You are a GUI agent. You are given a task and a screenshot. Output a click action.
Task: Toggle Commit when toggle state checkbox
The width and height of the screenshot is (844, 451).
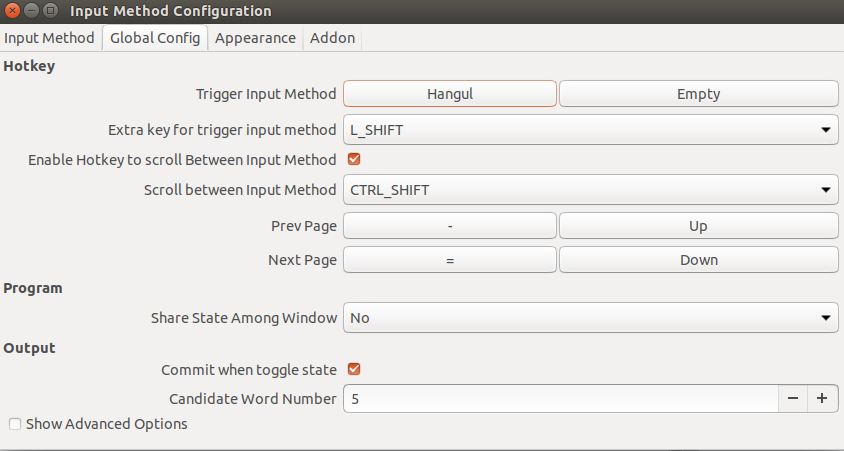(354, 369)
